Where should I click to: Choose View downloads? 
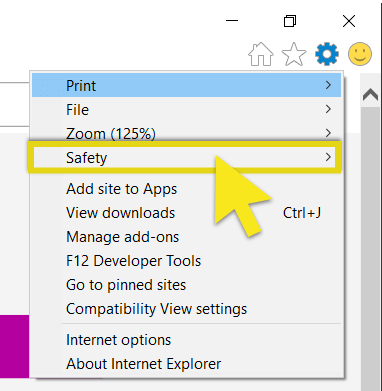click(x=186, y=213)
